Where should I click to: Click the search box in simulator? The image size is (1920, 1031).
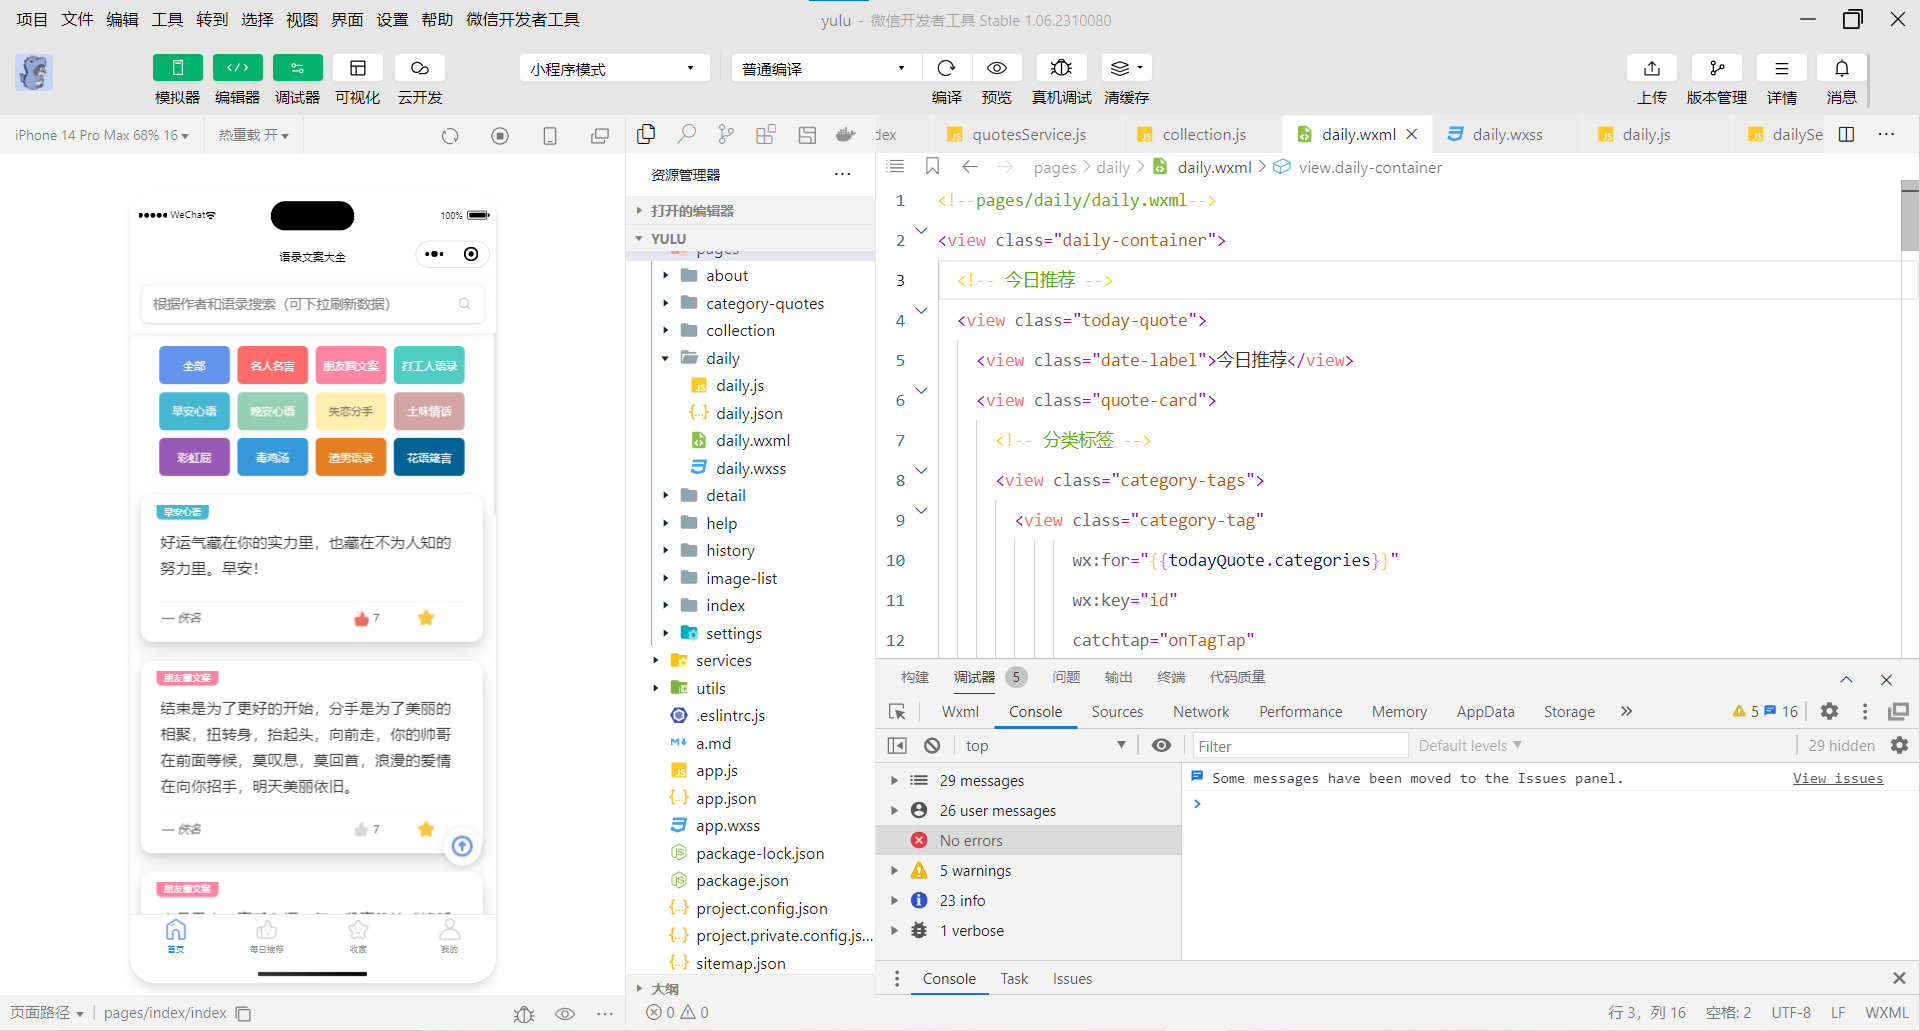tap(312, 304)
